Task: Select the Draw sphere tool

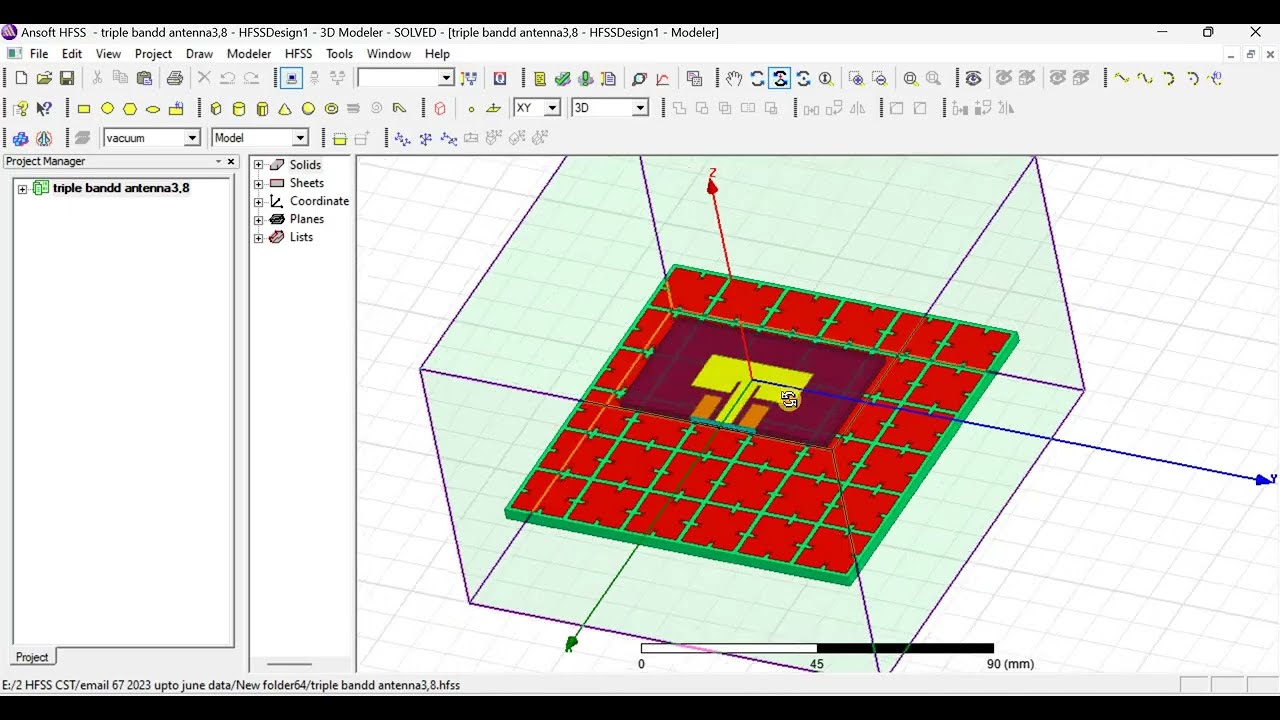Action: point(308,109)
